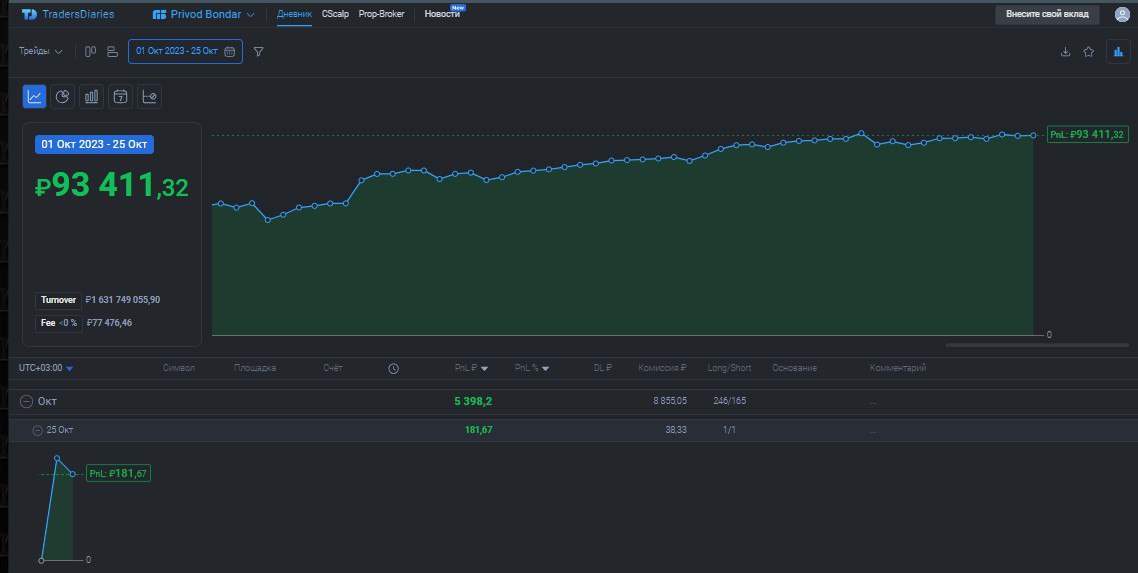Click the Long/Short column header
The image size is (1138, 573).
click(x=729, y=368)
